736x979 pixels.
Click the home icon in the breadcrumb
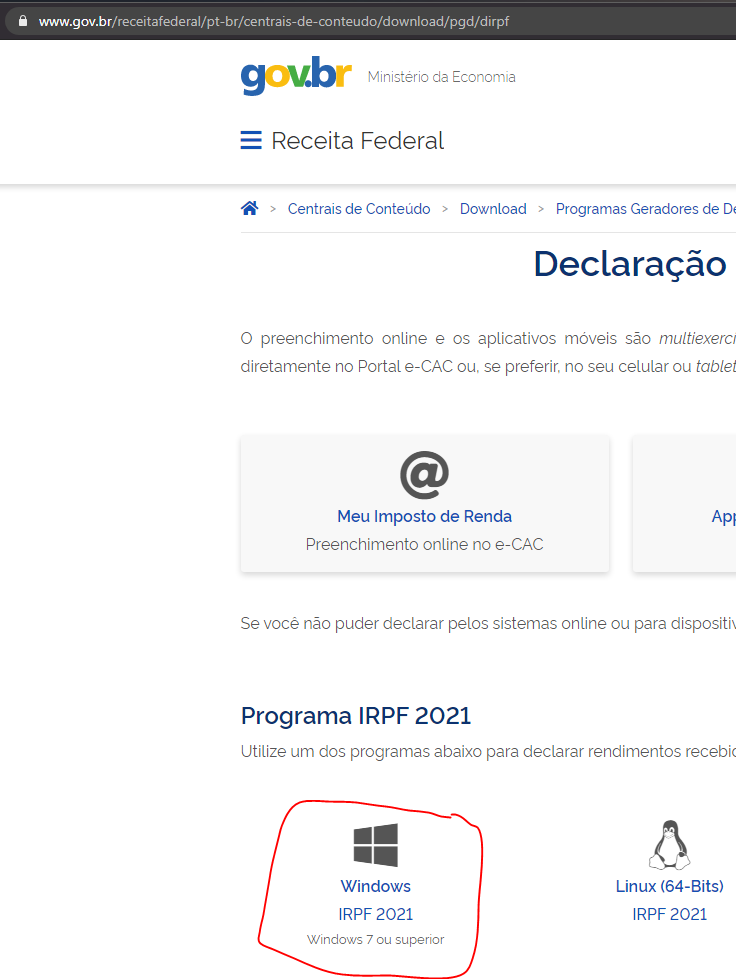[x=250, y=208]
